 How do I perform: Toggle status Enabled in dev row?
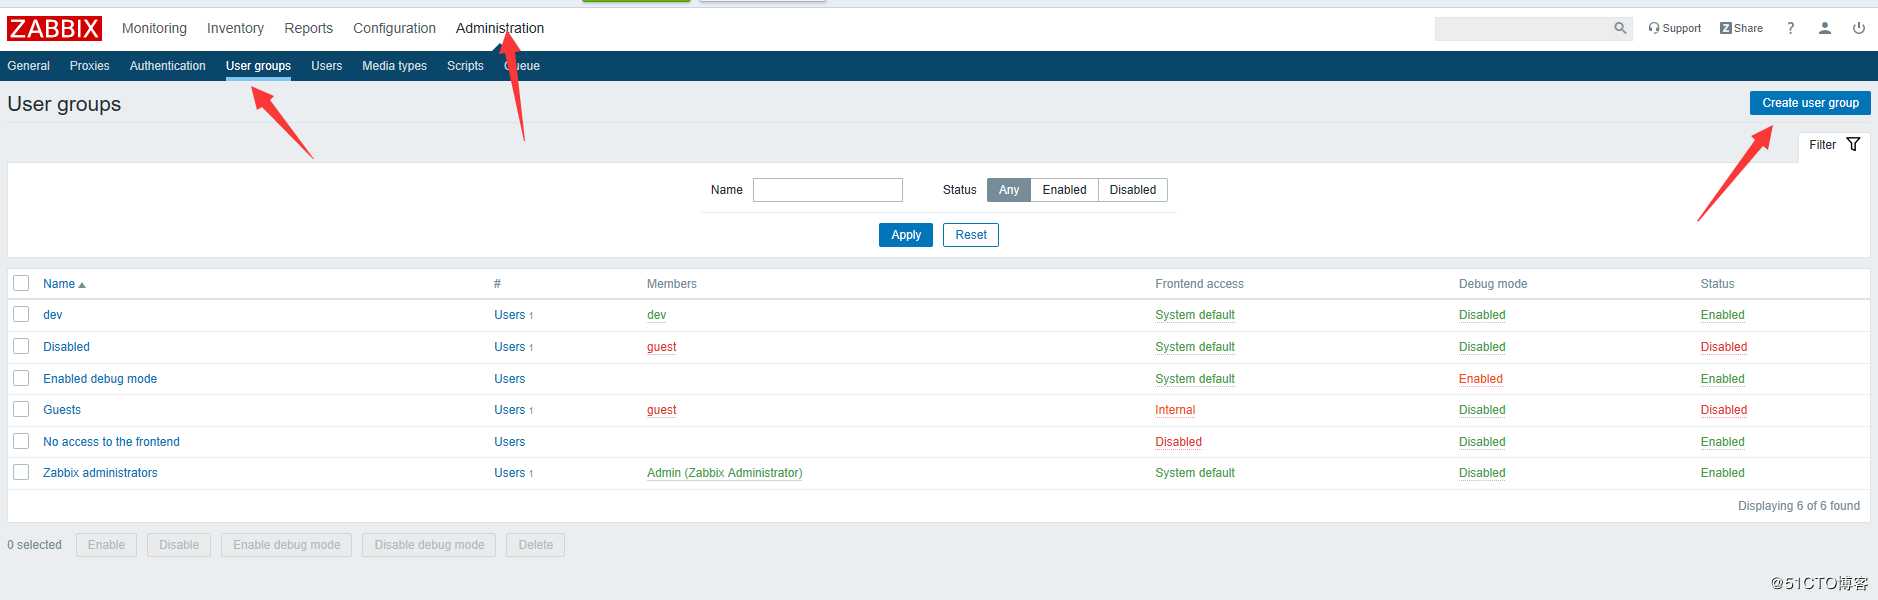1722,315
